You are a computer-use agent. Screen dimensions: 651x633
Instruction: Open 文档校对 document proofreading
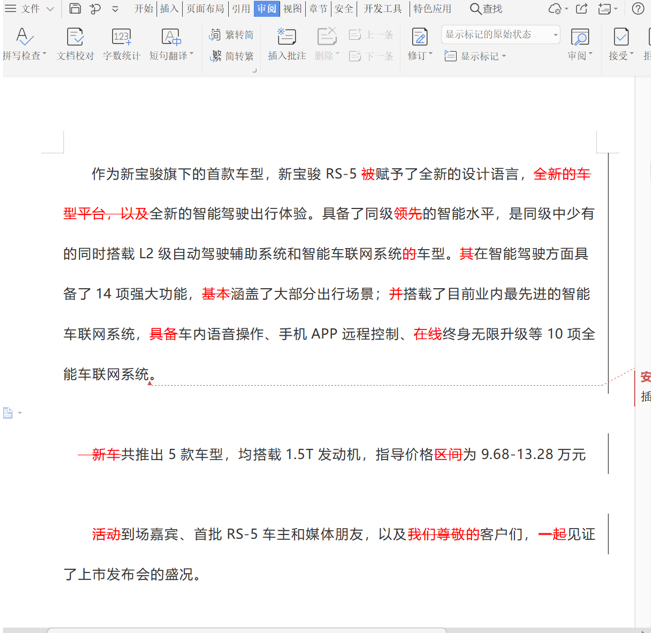tap(75, 44)
